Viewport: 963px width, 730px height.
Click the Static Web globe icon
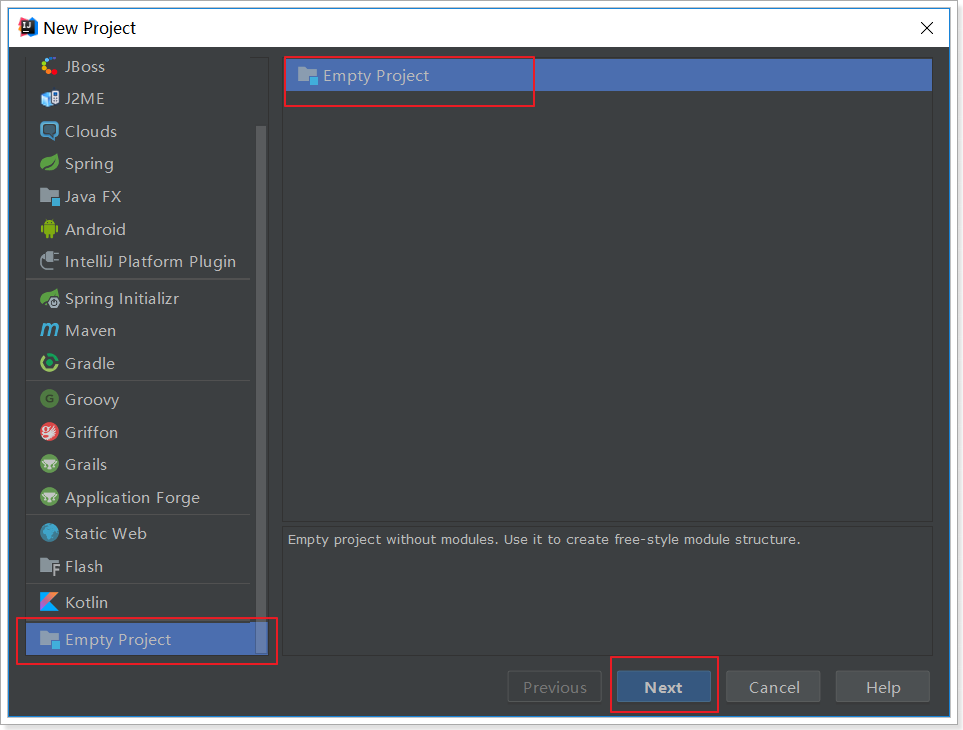49,533
